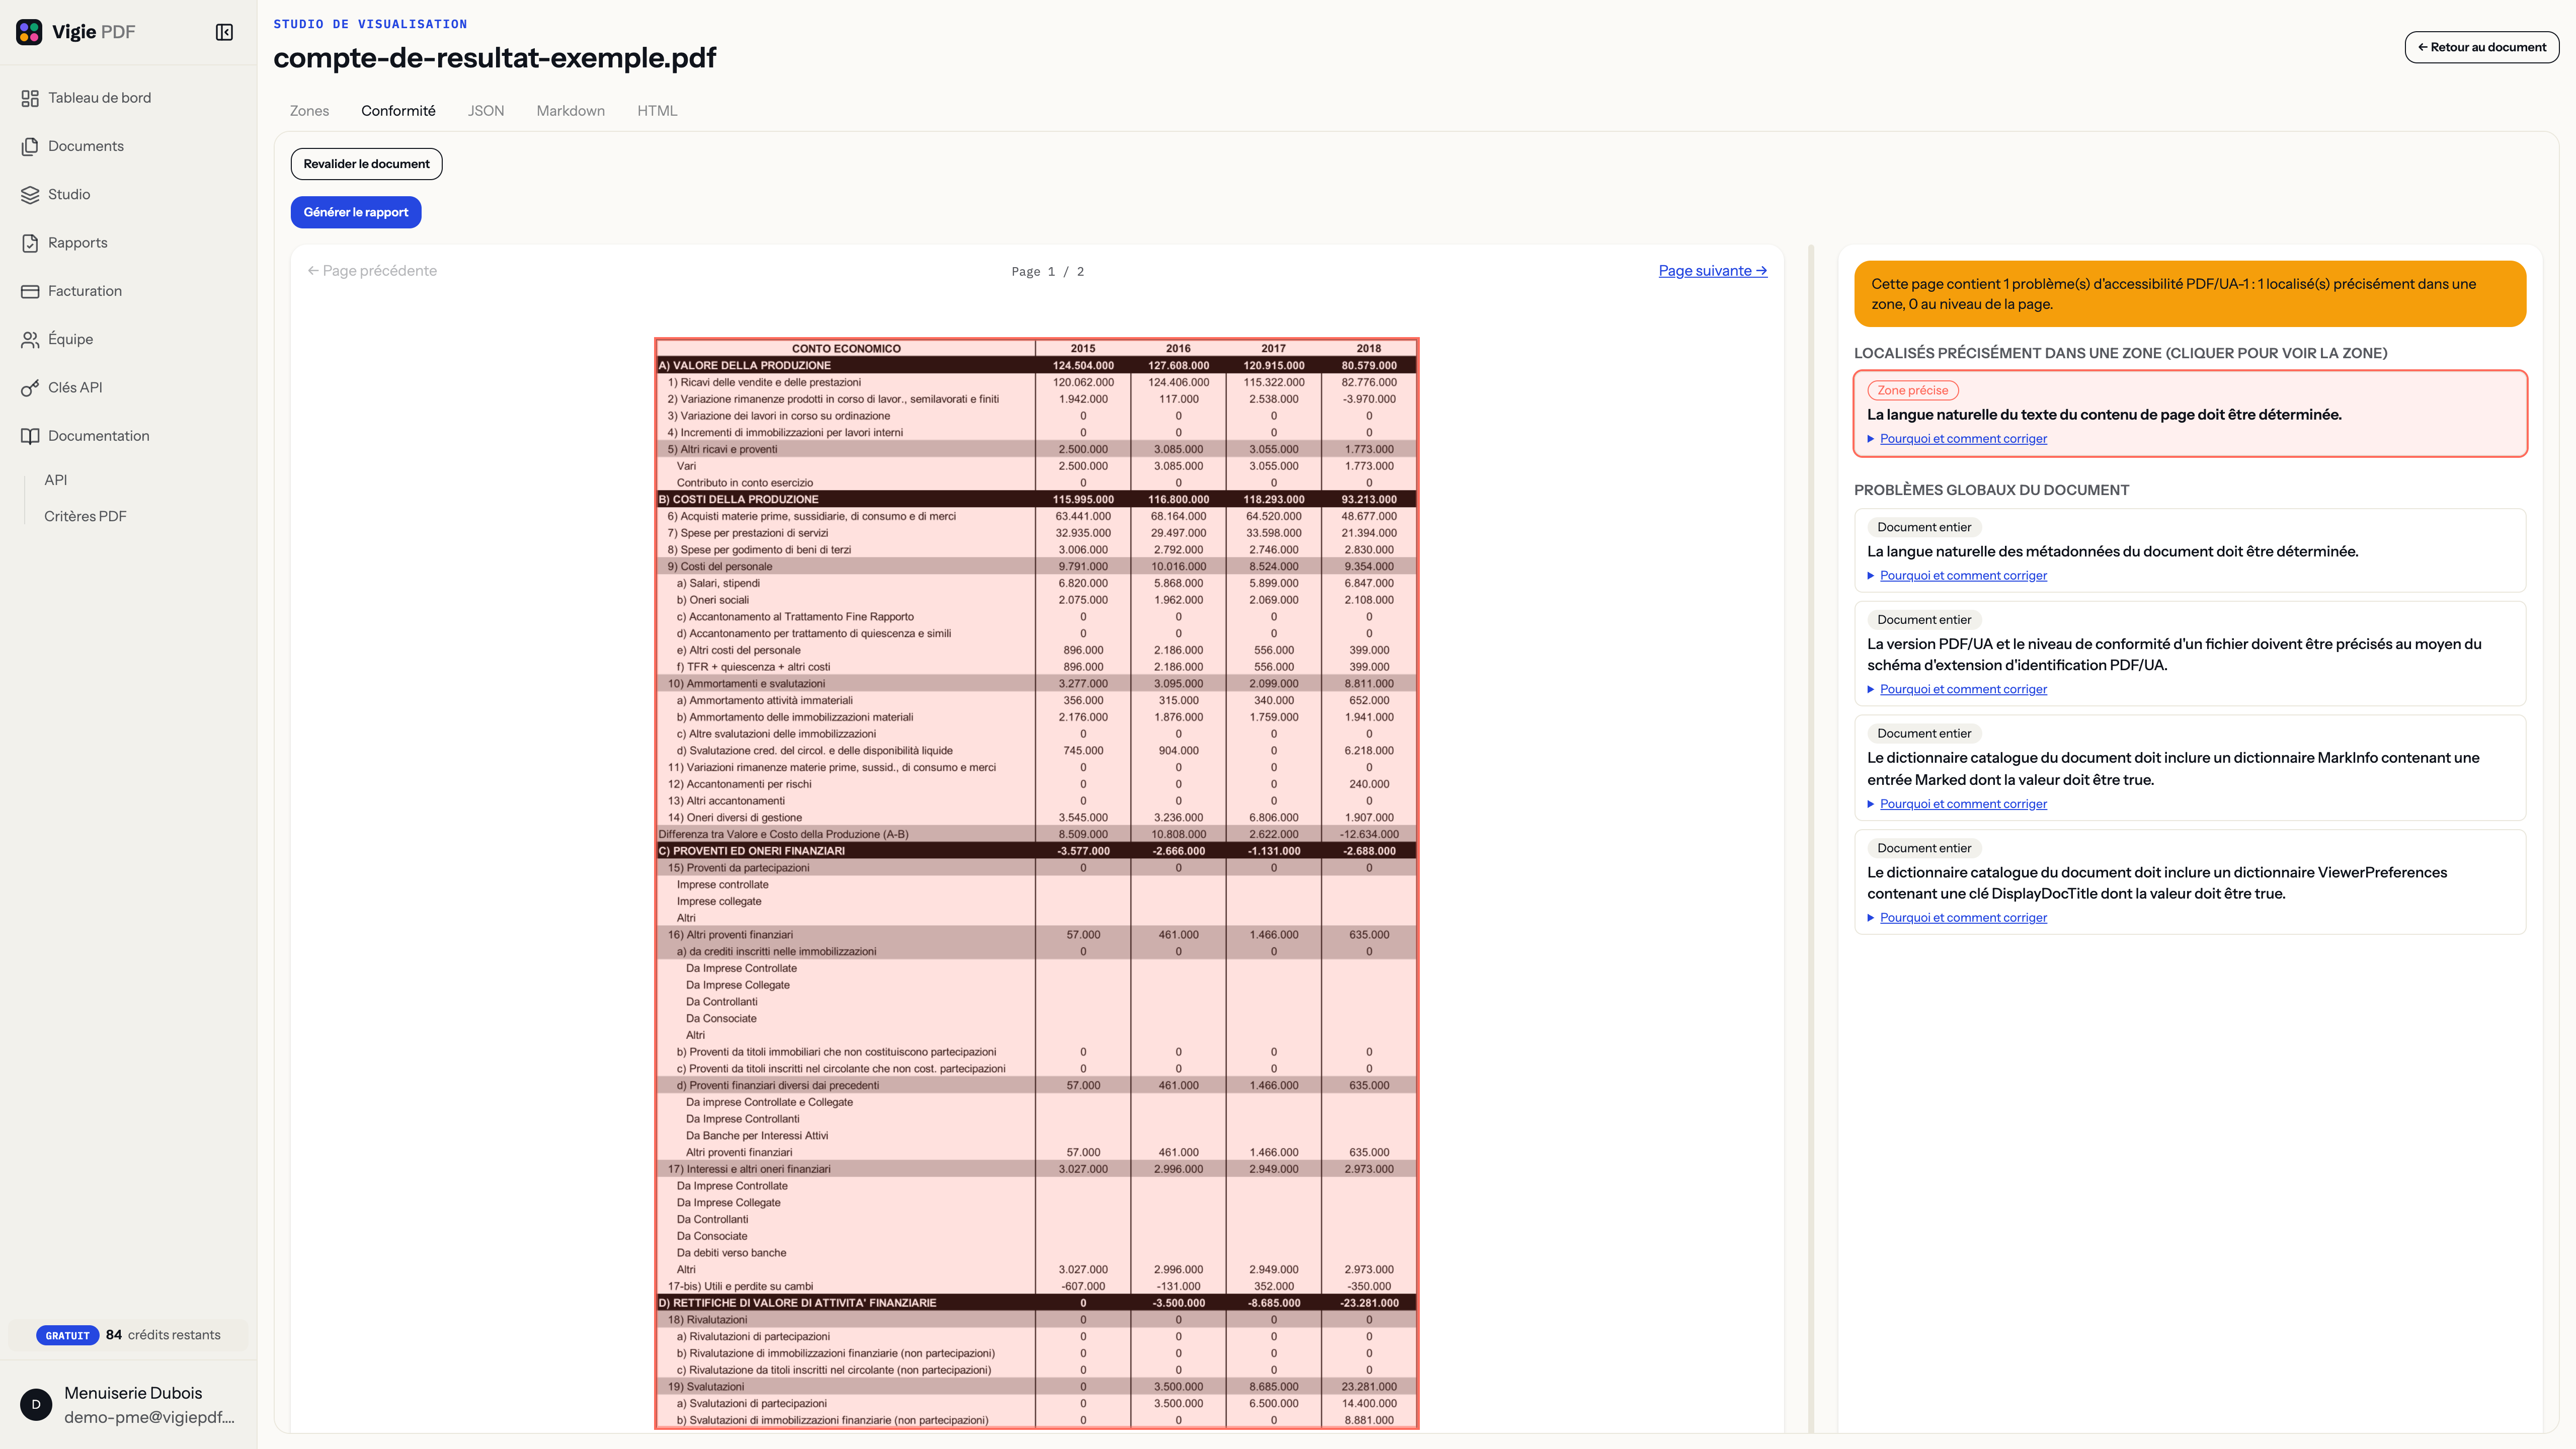This screenshot has height=1449, width=2576.
Task: Open the Documents icon in the sidebar
Action: (30, 146)
